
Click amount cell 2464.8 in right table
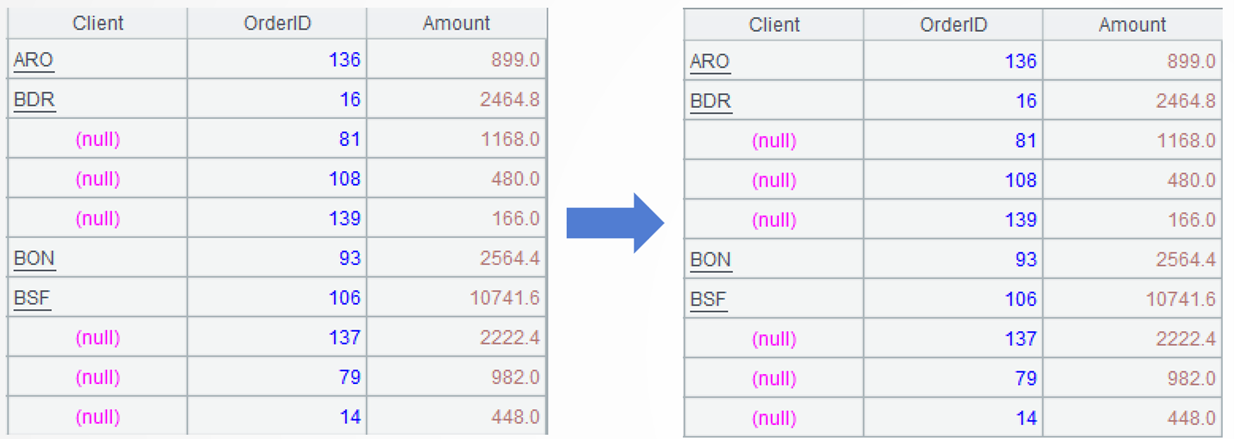pos(1186,101)
